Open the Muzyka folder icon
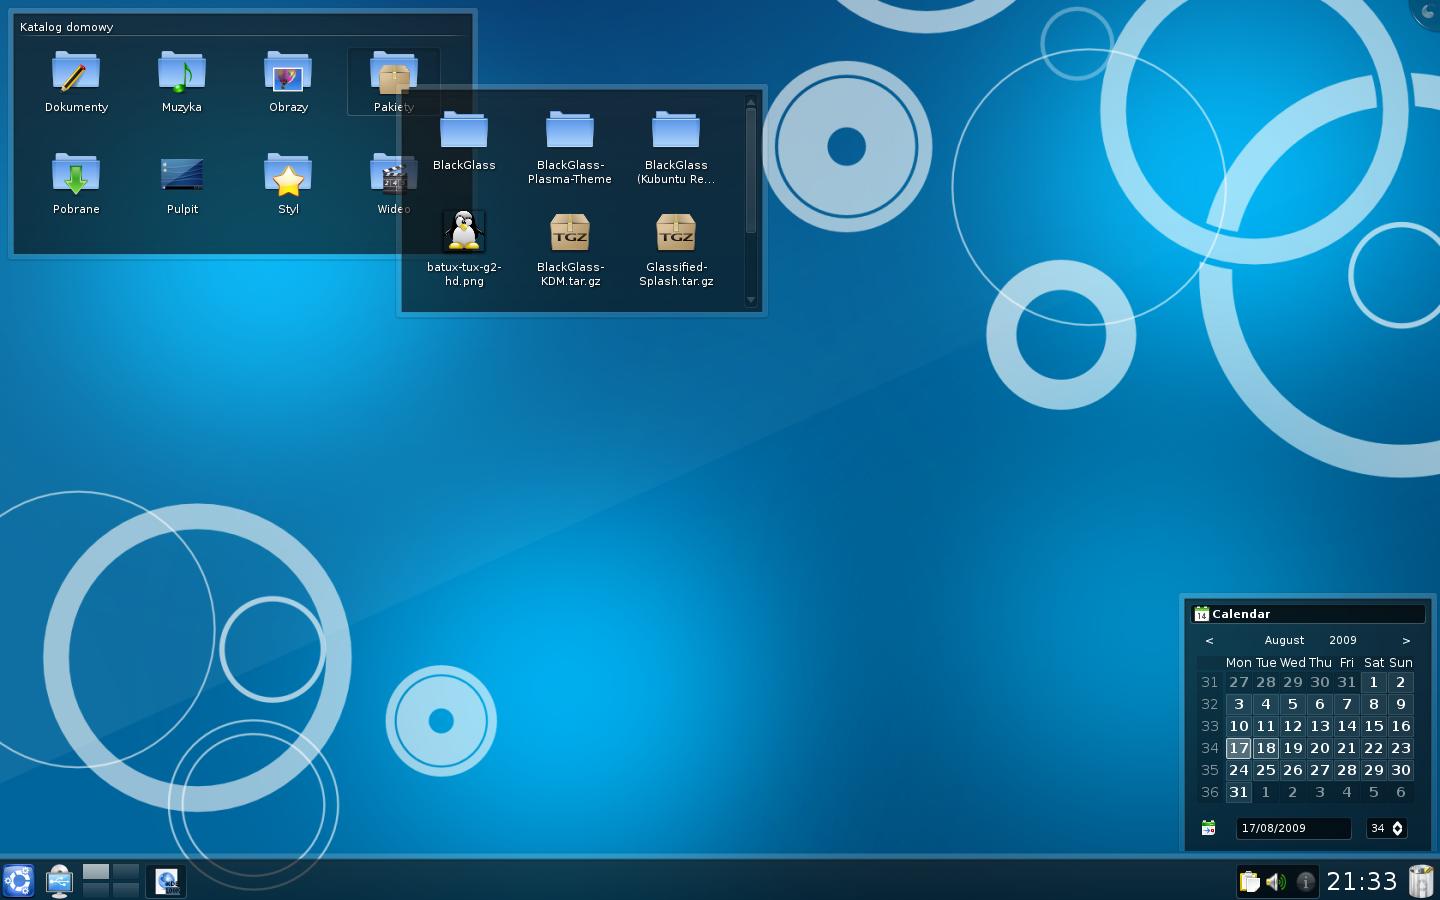Screen dimensions: 1440x900 (182, 82)
